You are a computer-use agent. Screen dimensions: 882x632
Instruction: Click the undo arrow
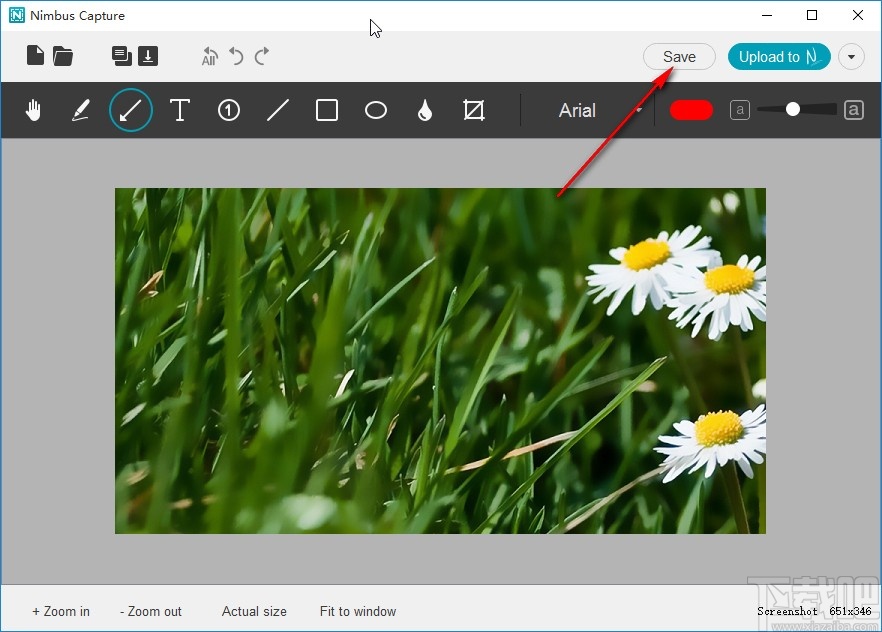pyautogui.click(x=237, y=56)
